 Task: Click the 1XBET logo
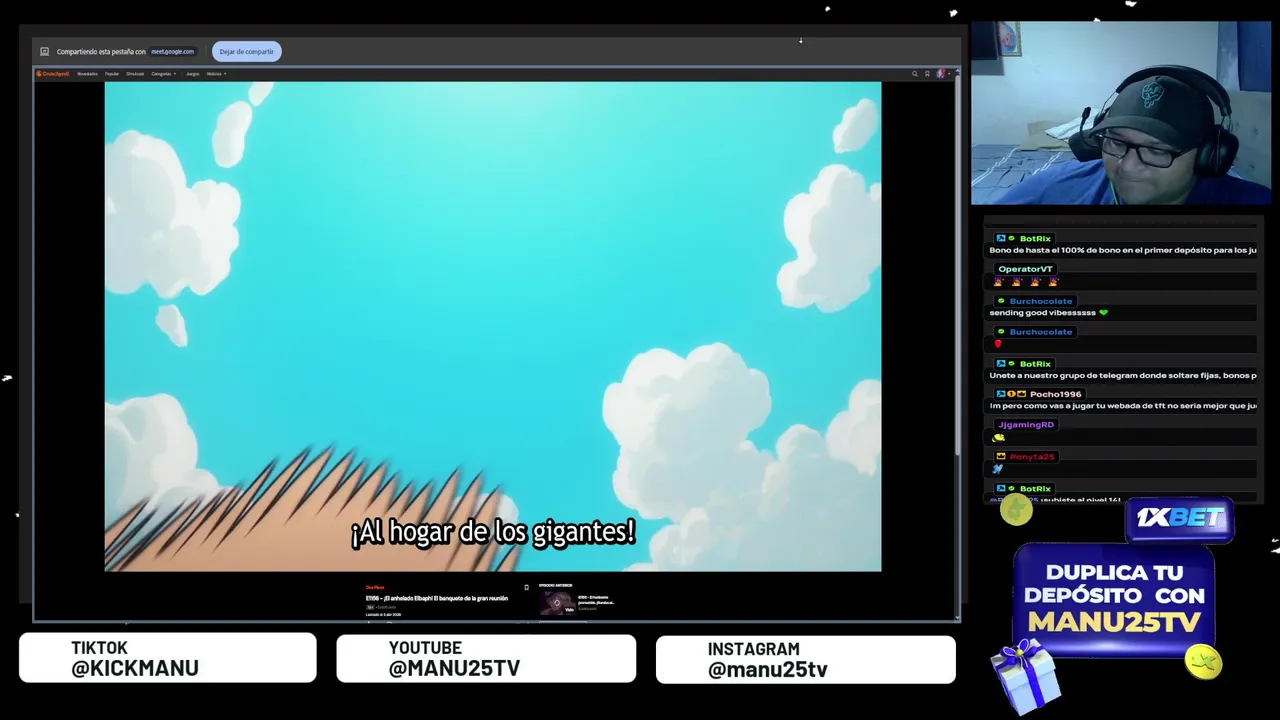(x=1180, y=518)
